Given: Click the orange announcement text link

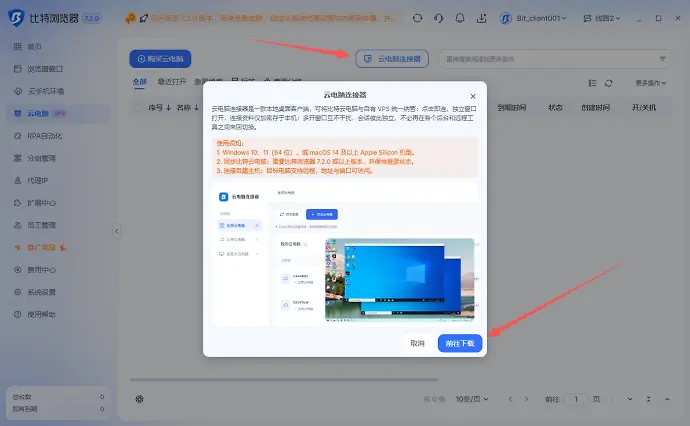Looking at the screenshot, I should 273,18.
